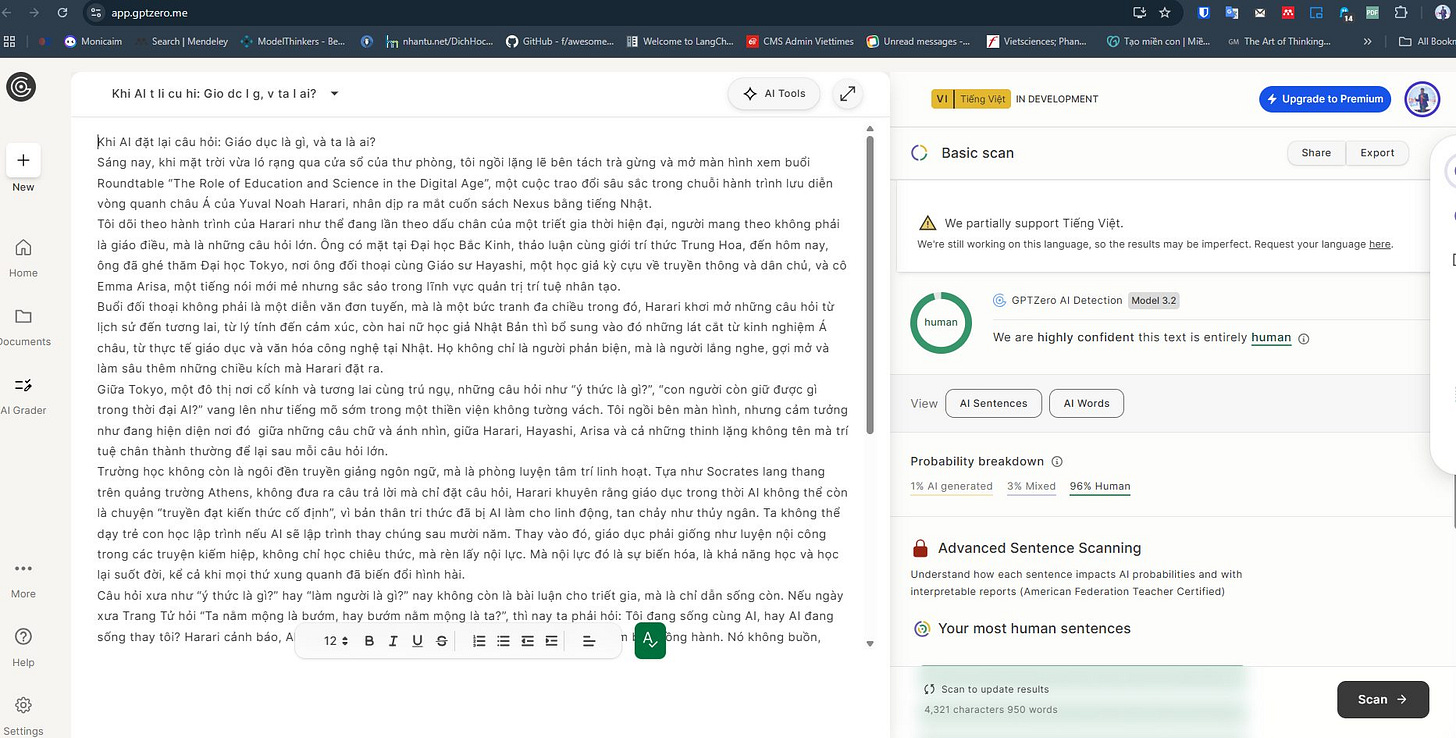Open the Search | Mendeley bookmark
Screen dimensions: 1456x738
[181, 41]
